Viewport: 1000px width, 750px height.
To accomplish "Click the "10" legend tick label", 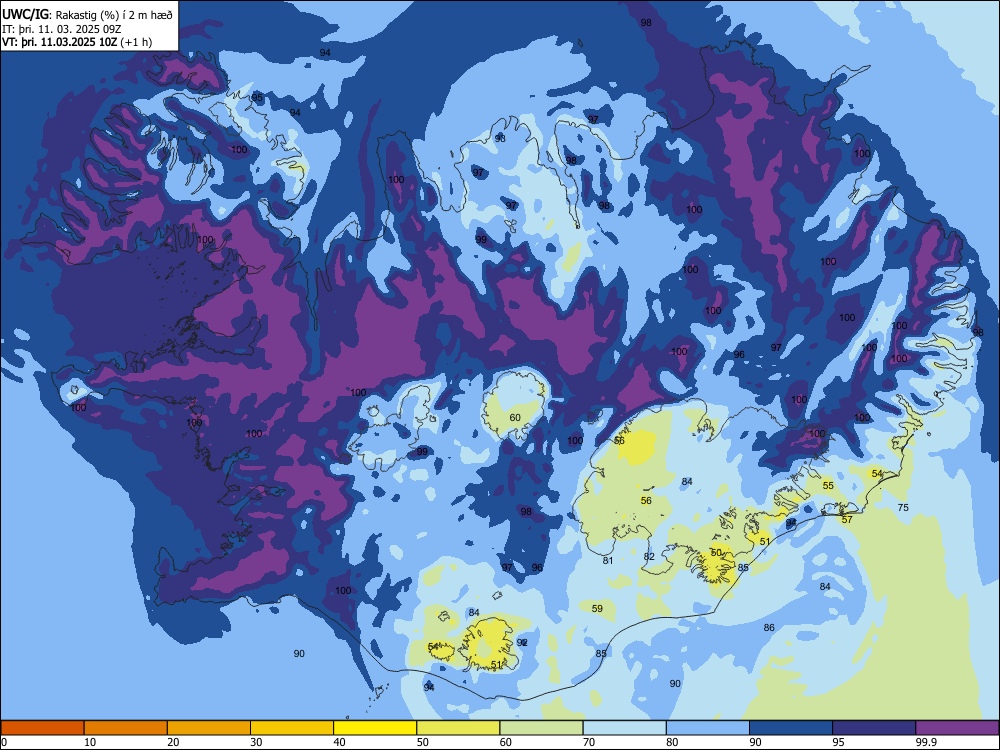I will pyautogui.click(x=90, y=742).
